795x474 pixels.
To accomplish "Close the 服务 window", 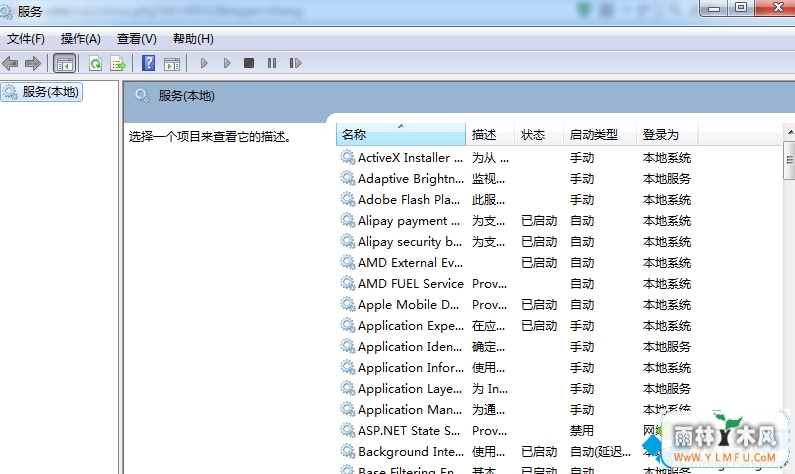I will [776, 8].
